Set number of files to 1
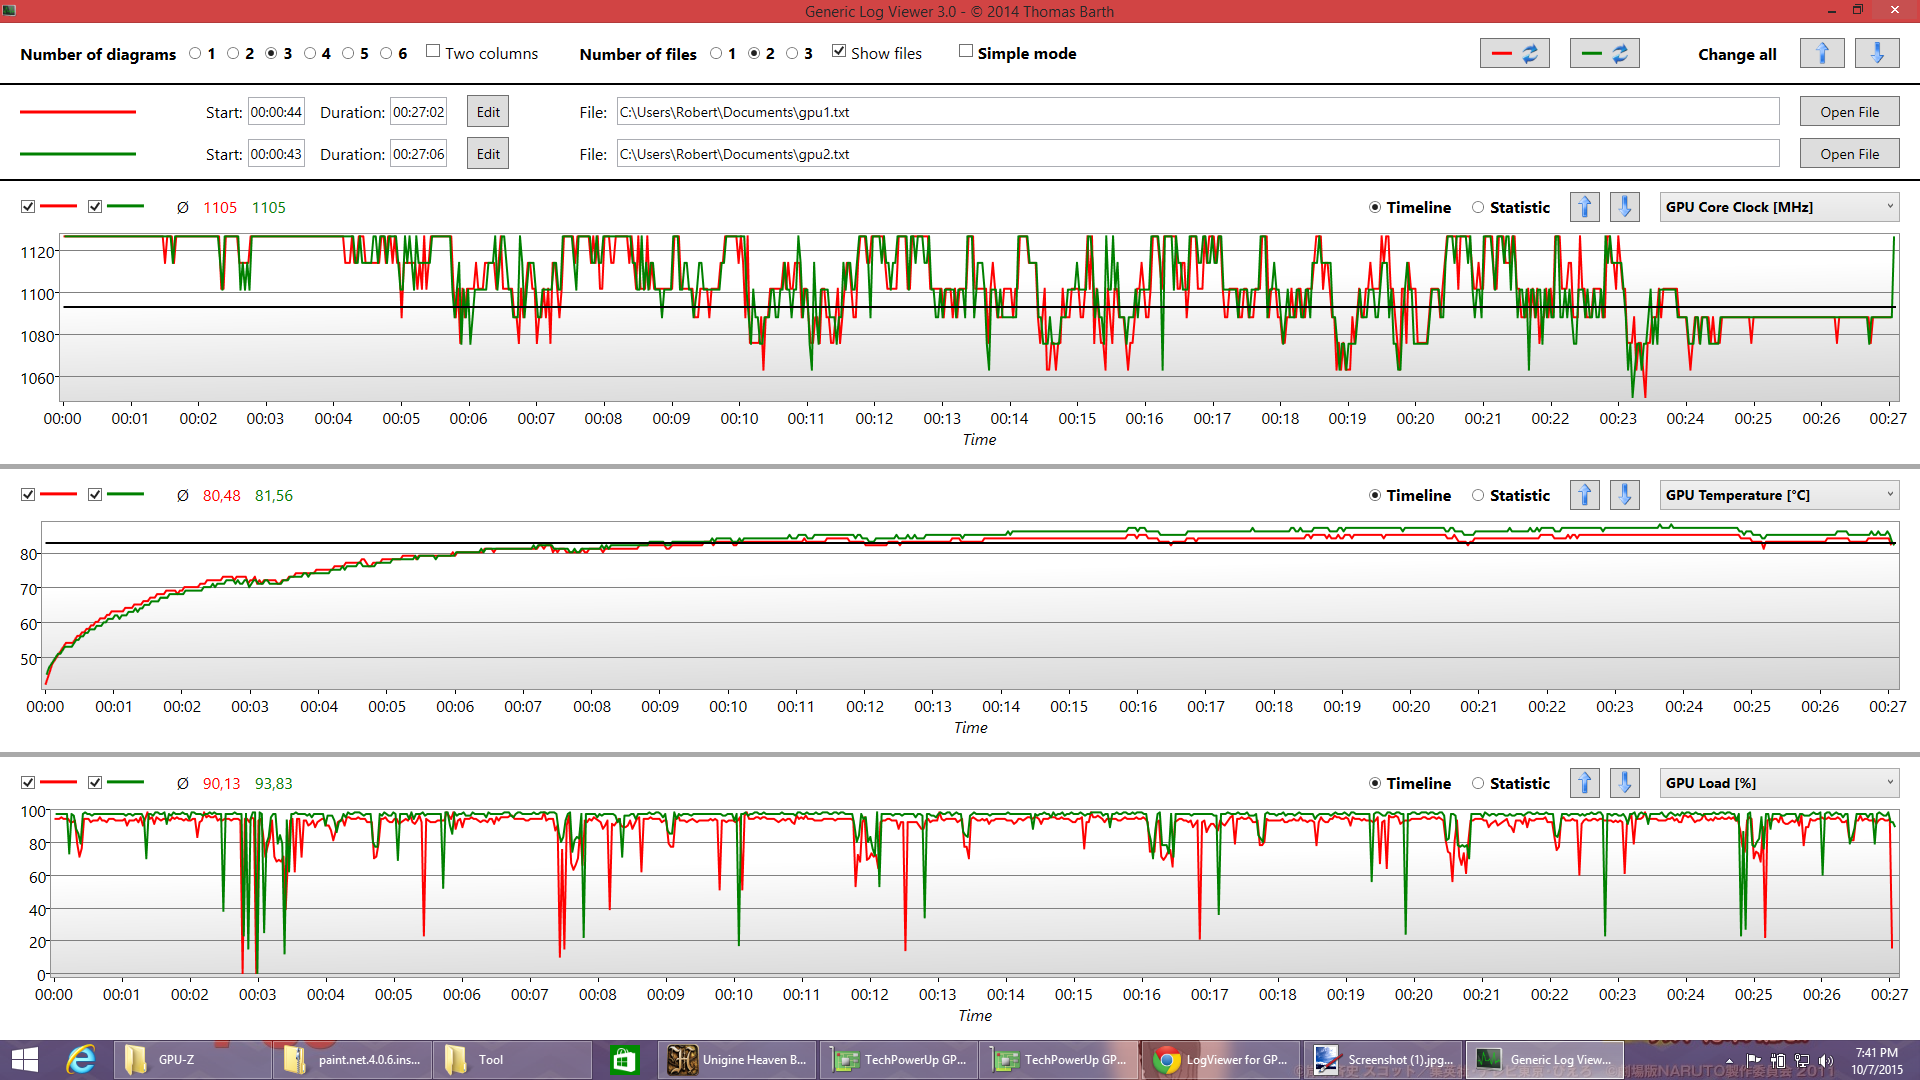1920x1080 pixels. tap(716, 54)
